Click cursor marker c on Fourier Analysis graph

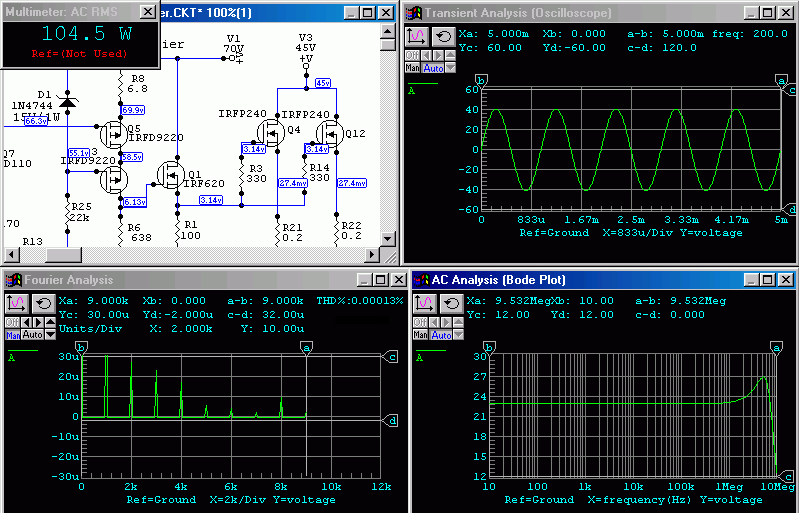(x=391, y=357)
